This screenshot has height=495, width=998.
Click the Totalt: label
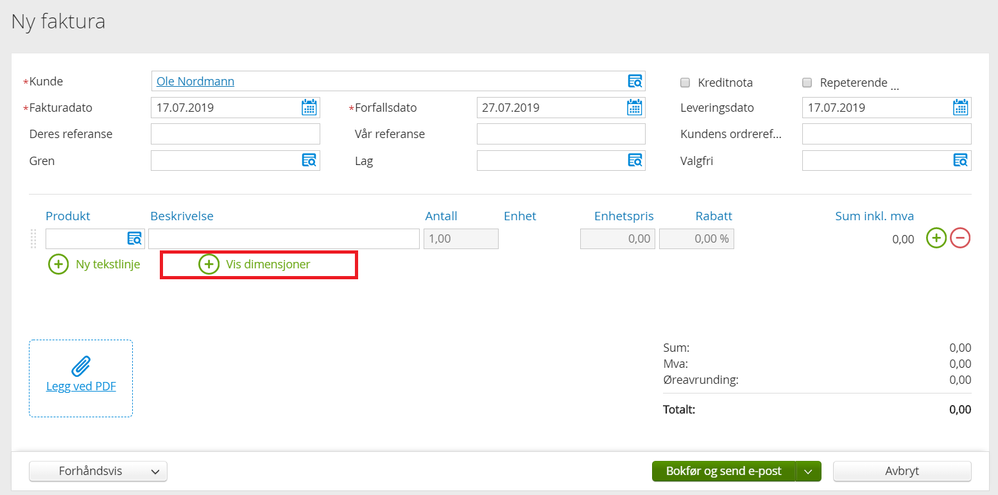(679, 409)
